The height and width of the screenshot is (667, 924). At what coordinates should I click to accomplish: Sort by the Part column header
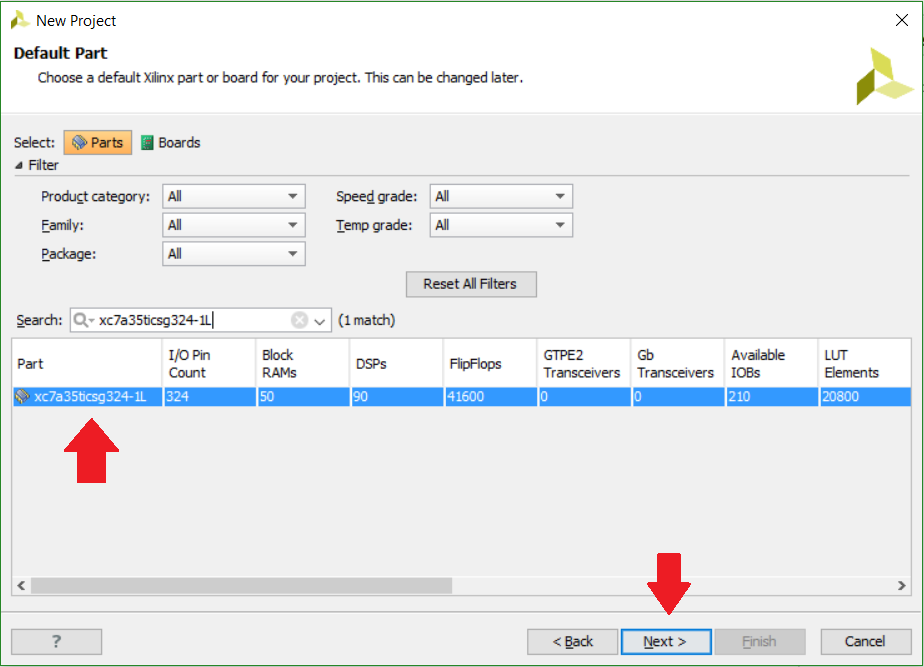pos(87,364)
